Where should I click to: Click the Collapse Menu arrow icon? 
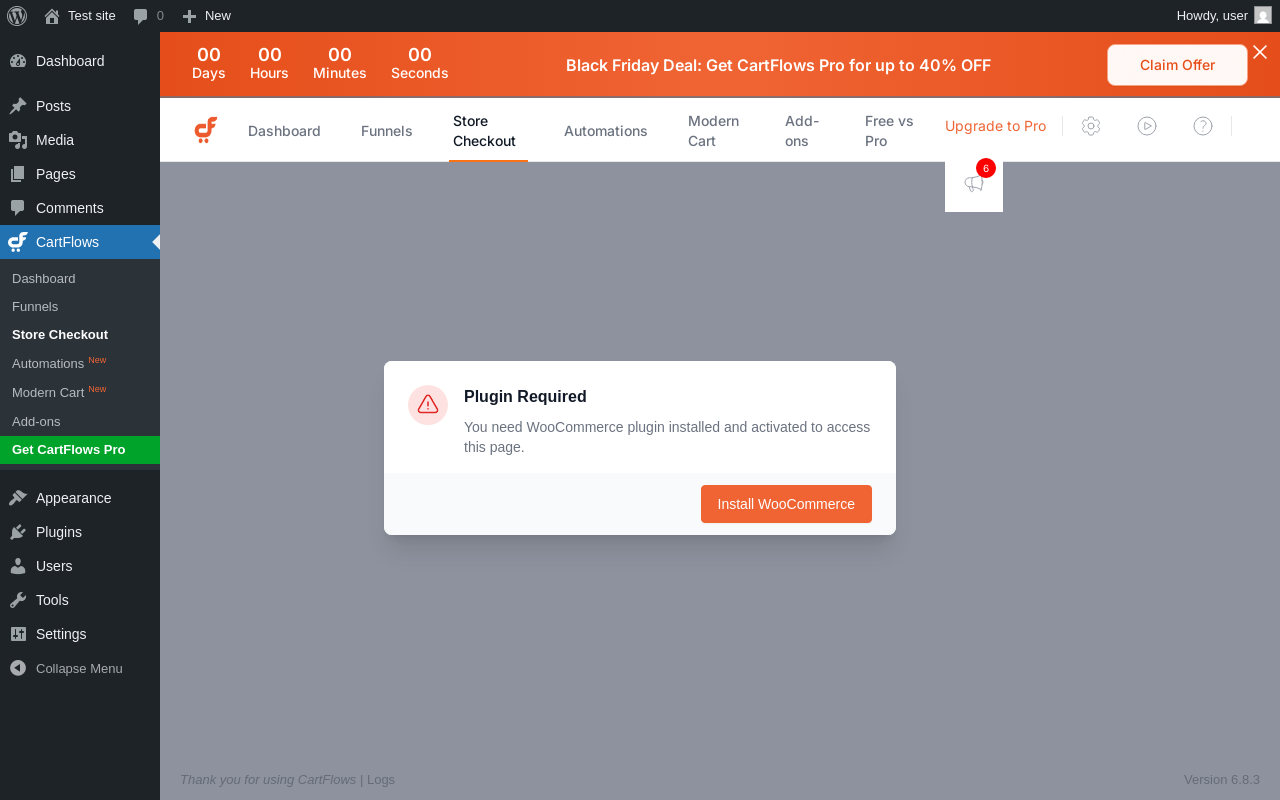click(x=18, y=668)
